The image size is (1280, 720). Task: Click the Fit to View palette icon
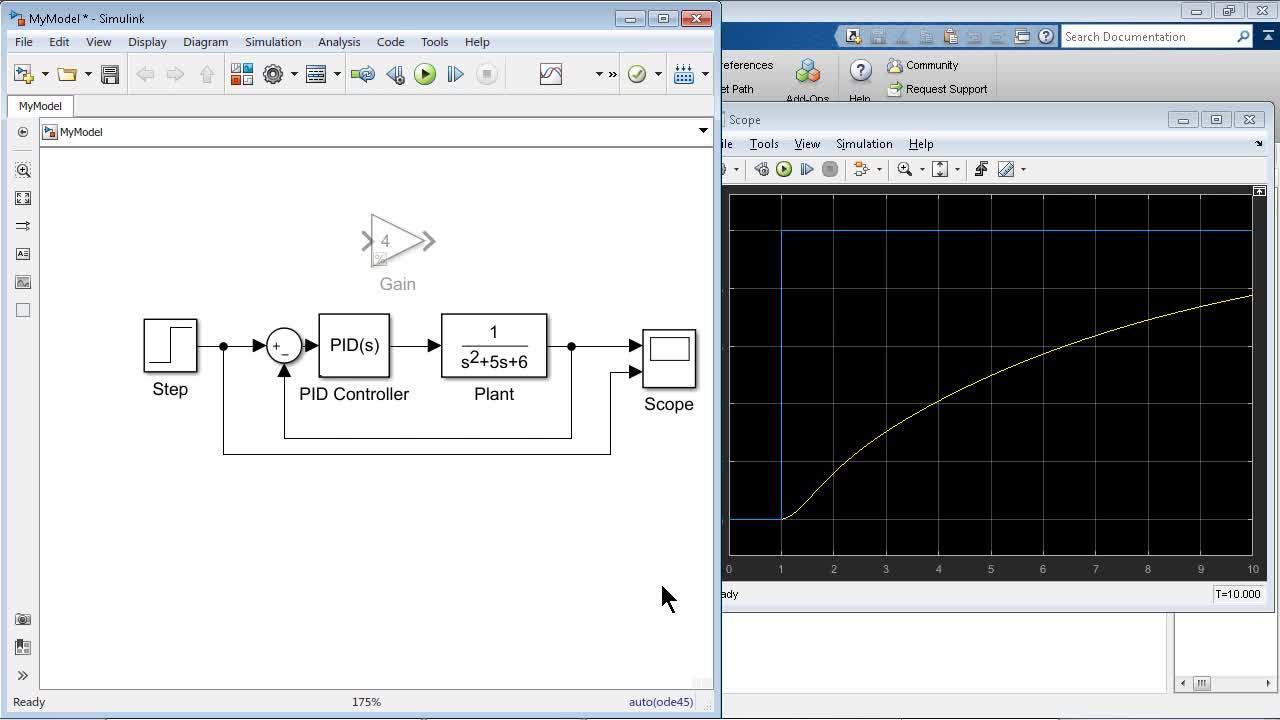point(23,198)
